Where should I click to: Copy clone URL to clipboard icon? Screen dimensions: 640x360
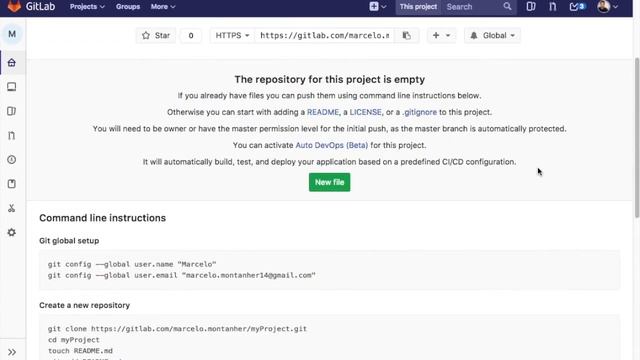pyautogui.click(x=407, y=36)
